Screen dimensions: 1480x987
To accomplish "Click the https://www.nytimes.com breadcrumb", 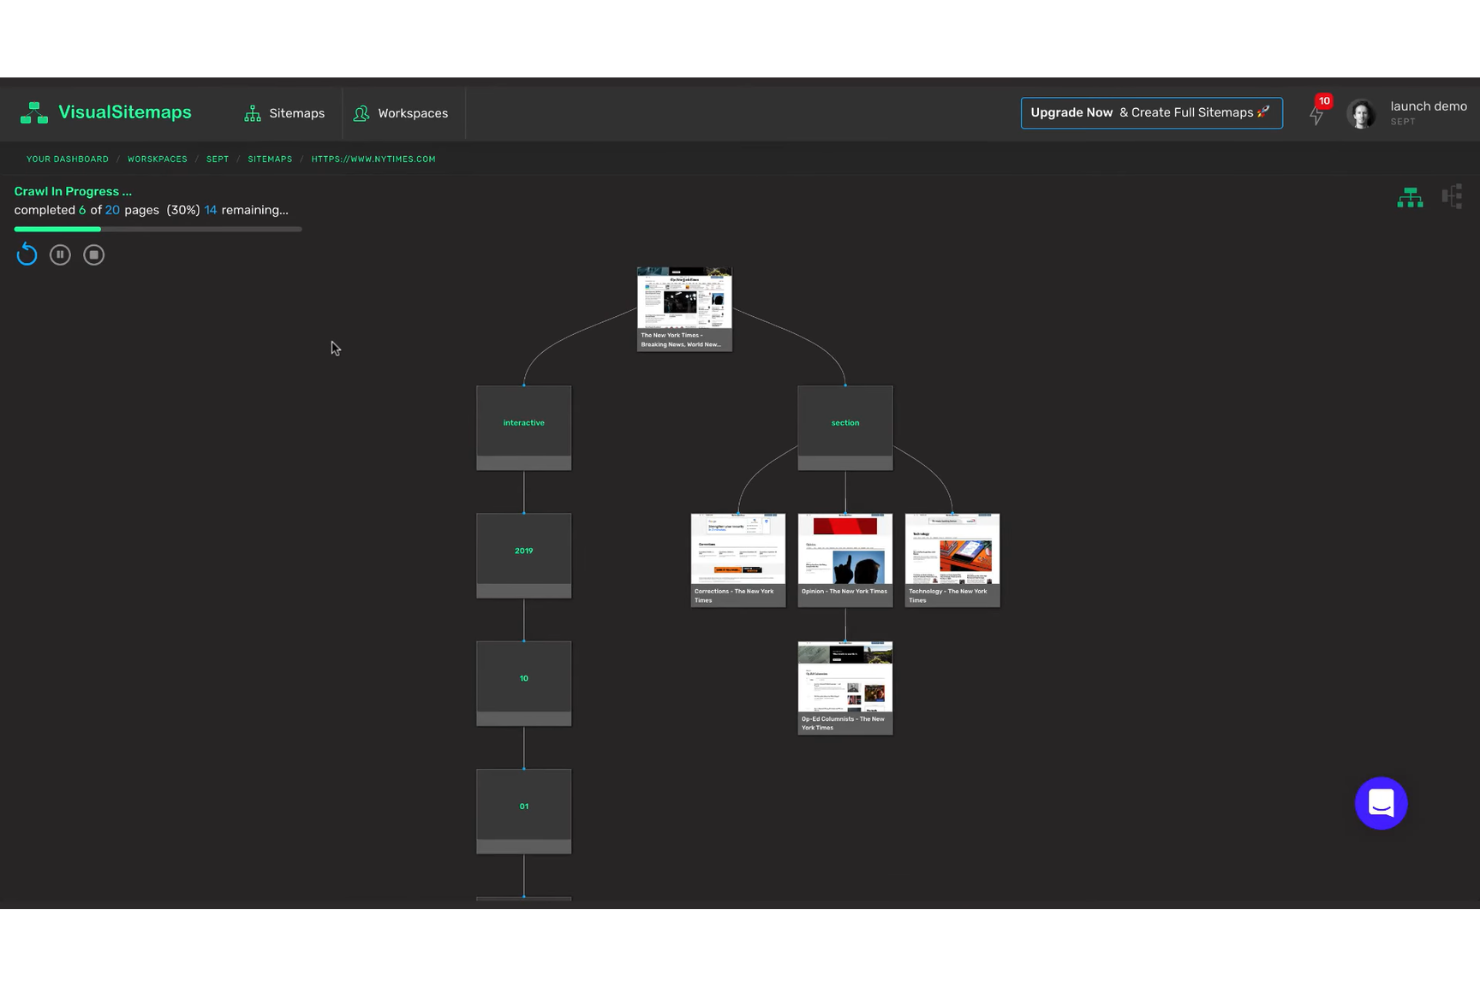I will tap(373, 159).
